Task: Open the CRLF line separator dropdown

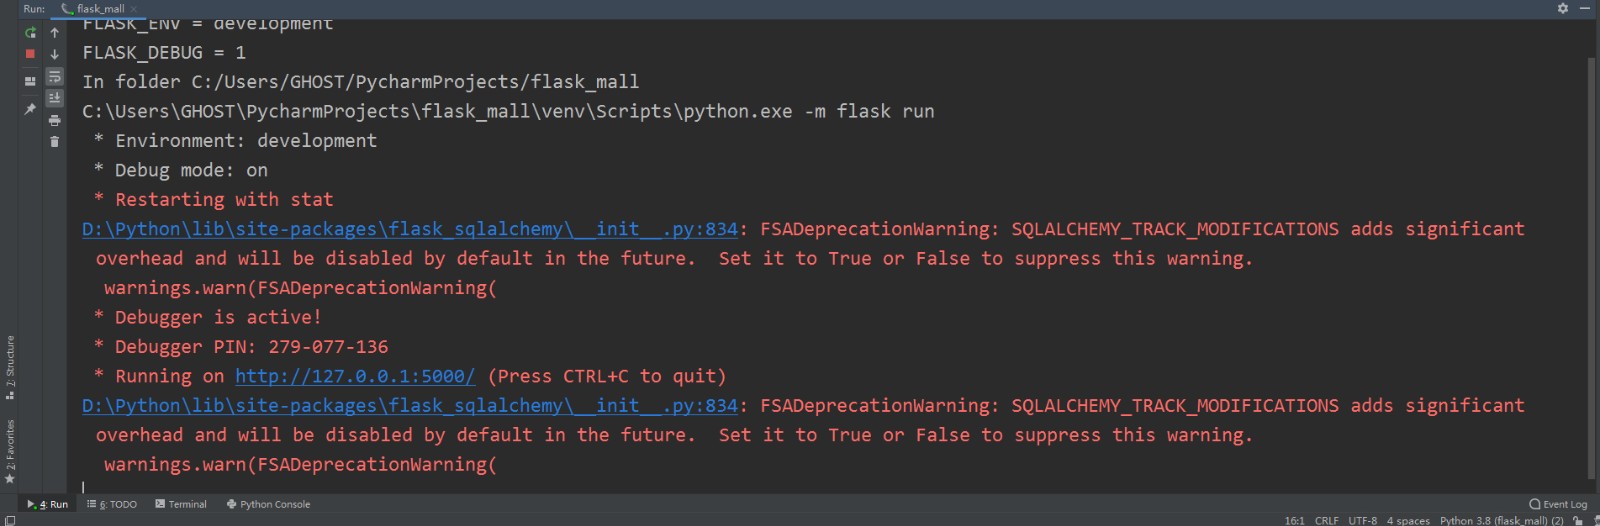Action: coord(1326,520)
